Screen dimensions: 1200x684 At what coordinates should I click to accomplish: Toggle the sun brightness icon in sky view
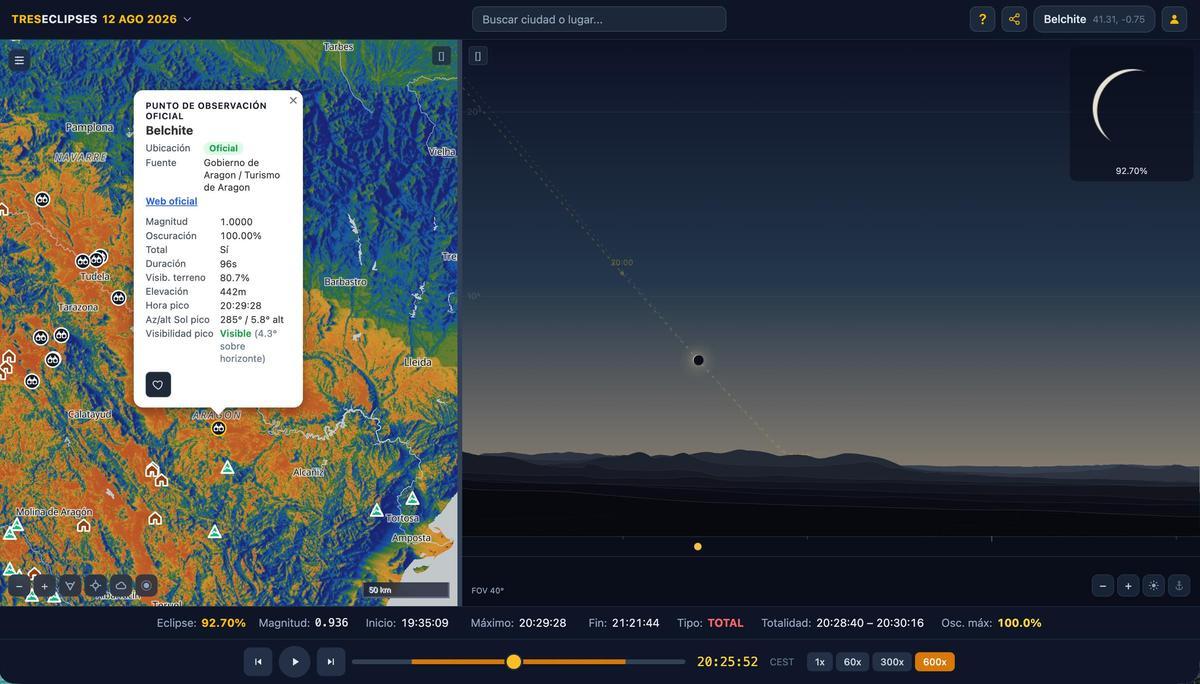coord(1154,586)
